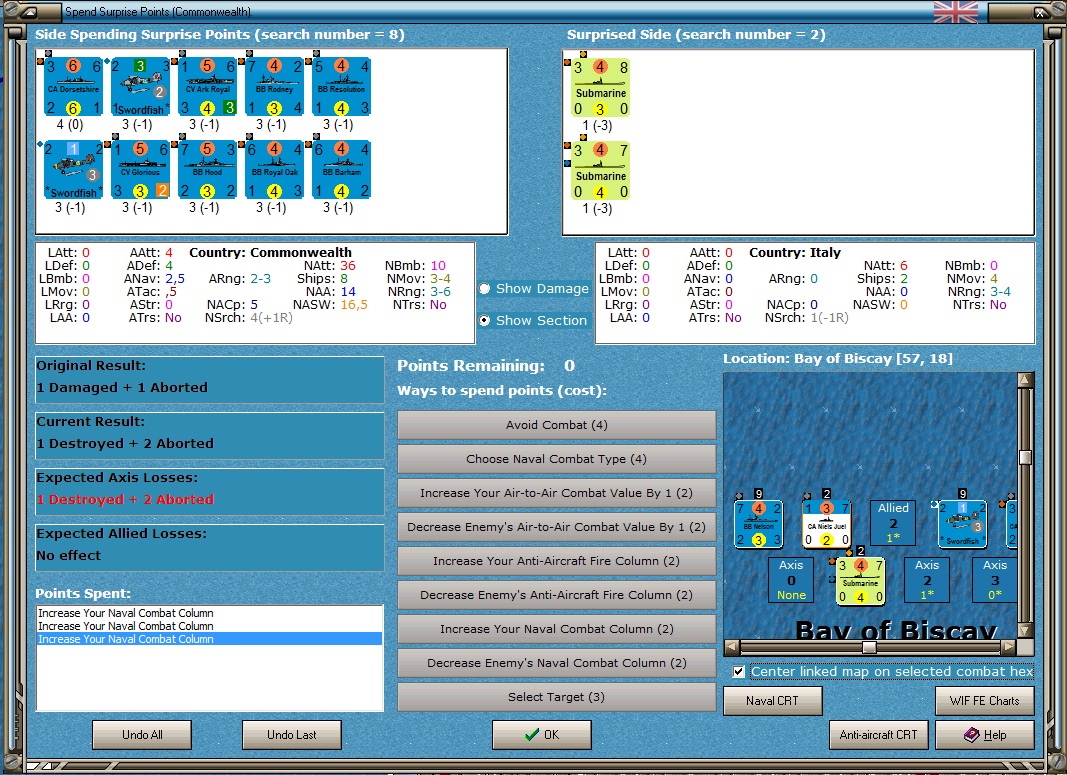Select the BB Royal Oak counter
1067x775 pixels.
[x=275, y=169]
